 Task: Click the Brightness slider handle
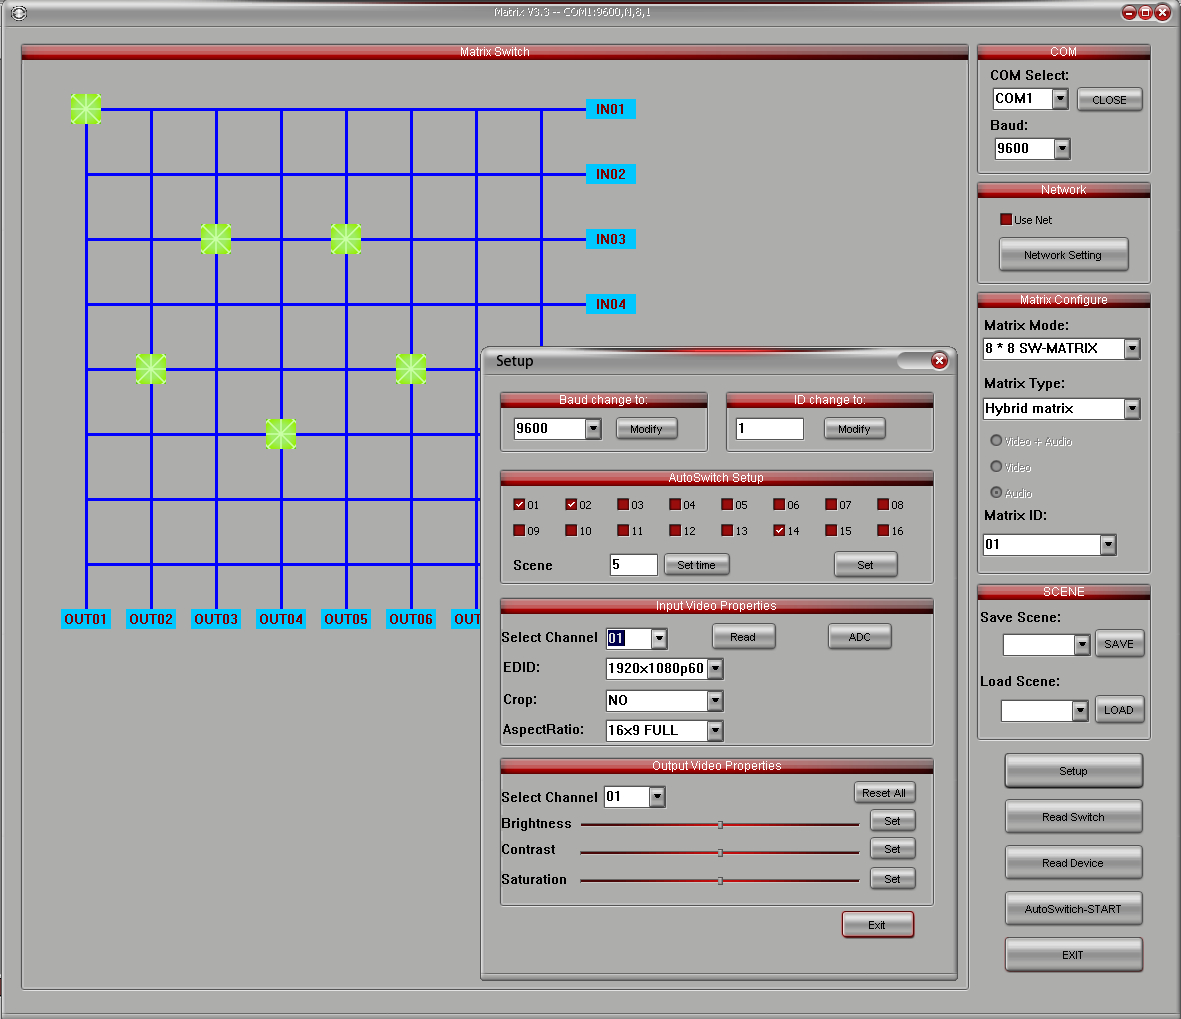(721, 825)
